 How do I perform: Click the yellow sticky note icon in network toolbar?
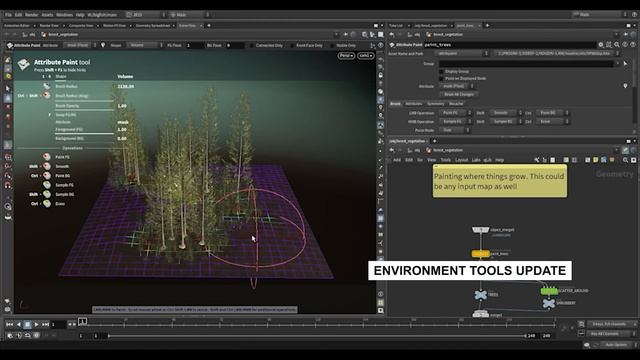click(596, 160)
